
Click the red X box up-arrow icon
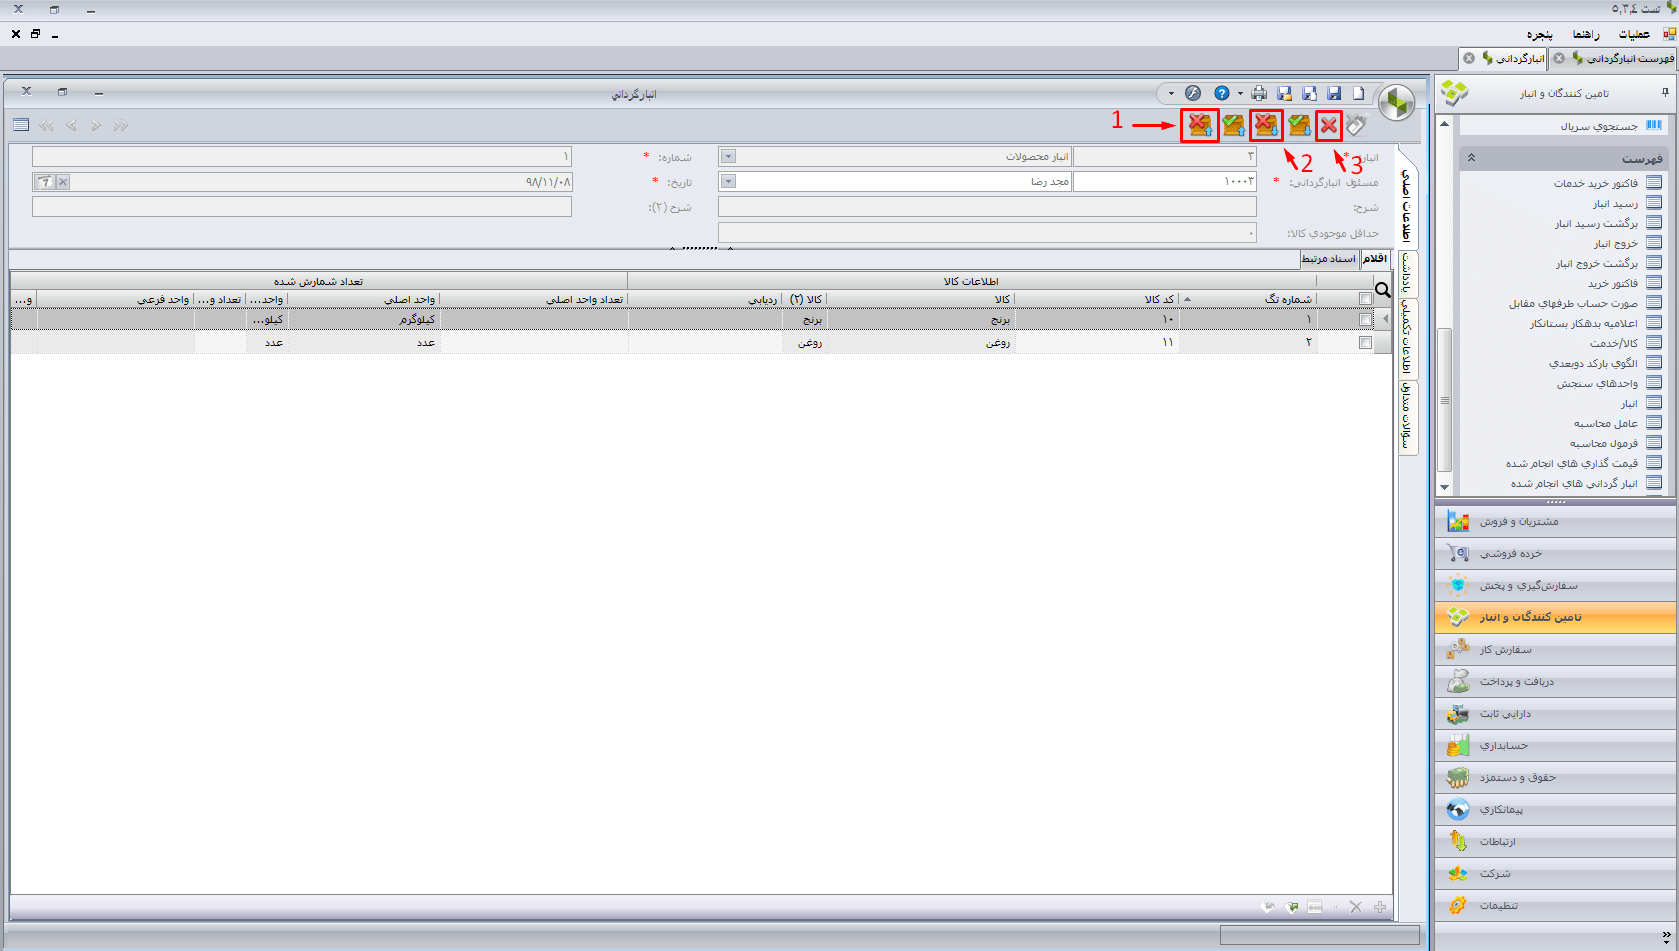[1200, 126]
